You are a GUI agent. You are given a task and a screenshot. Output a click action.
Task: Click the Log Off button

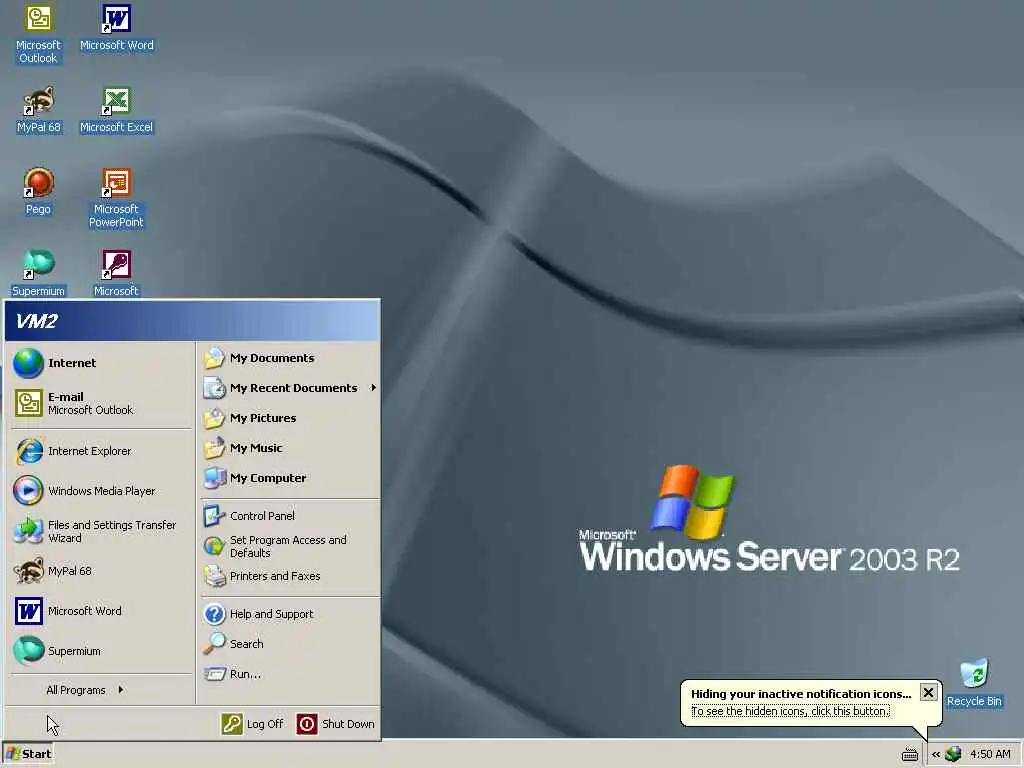pyautogui.click(x=253, y=724)
